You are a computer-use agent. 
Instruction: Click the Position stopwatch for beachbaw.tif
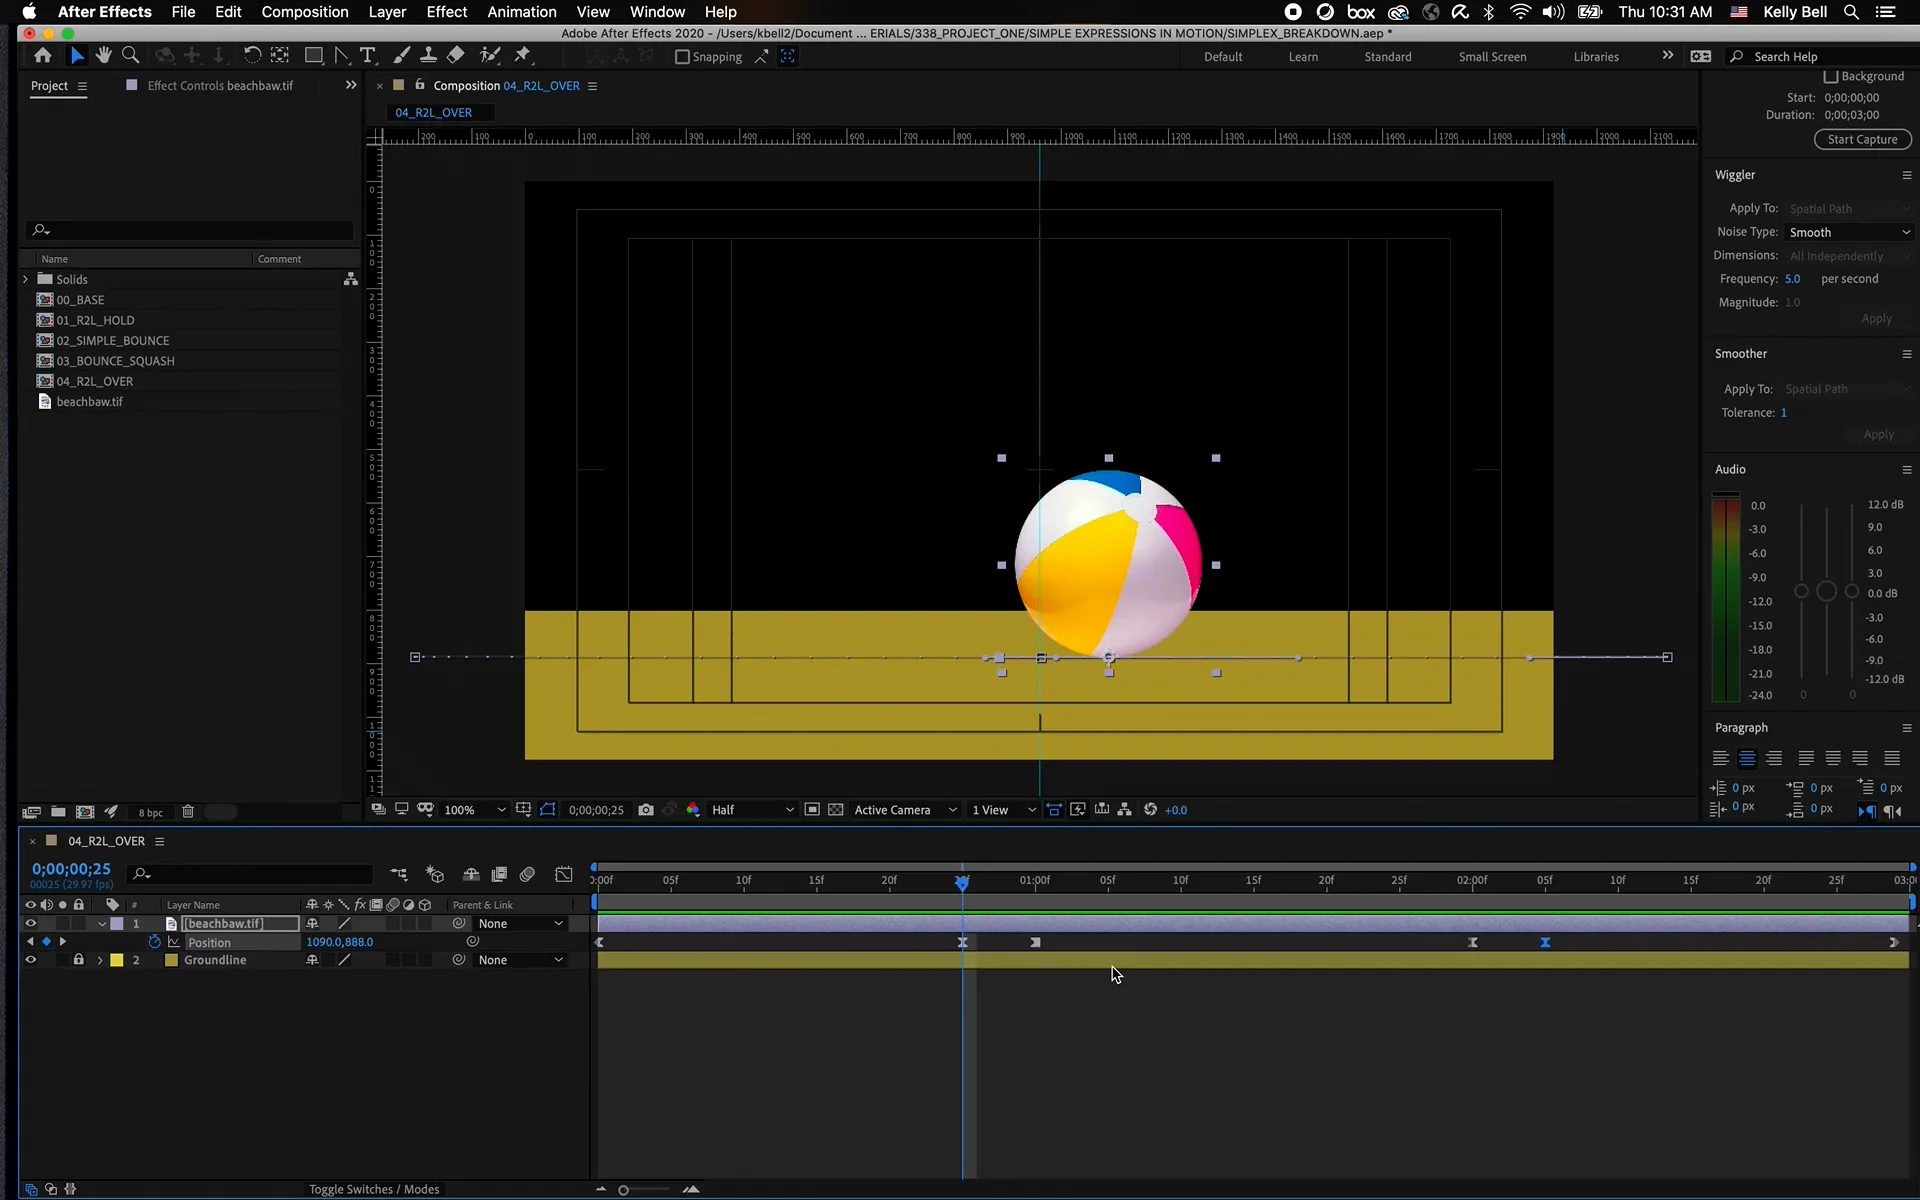153,942
